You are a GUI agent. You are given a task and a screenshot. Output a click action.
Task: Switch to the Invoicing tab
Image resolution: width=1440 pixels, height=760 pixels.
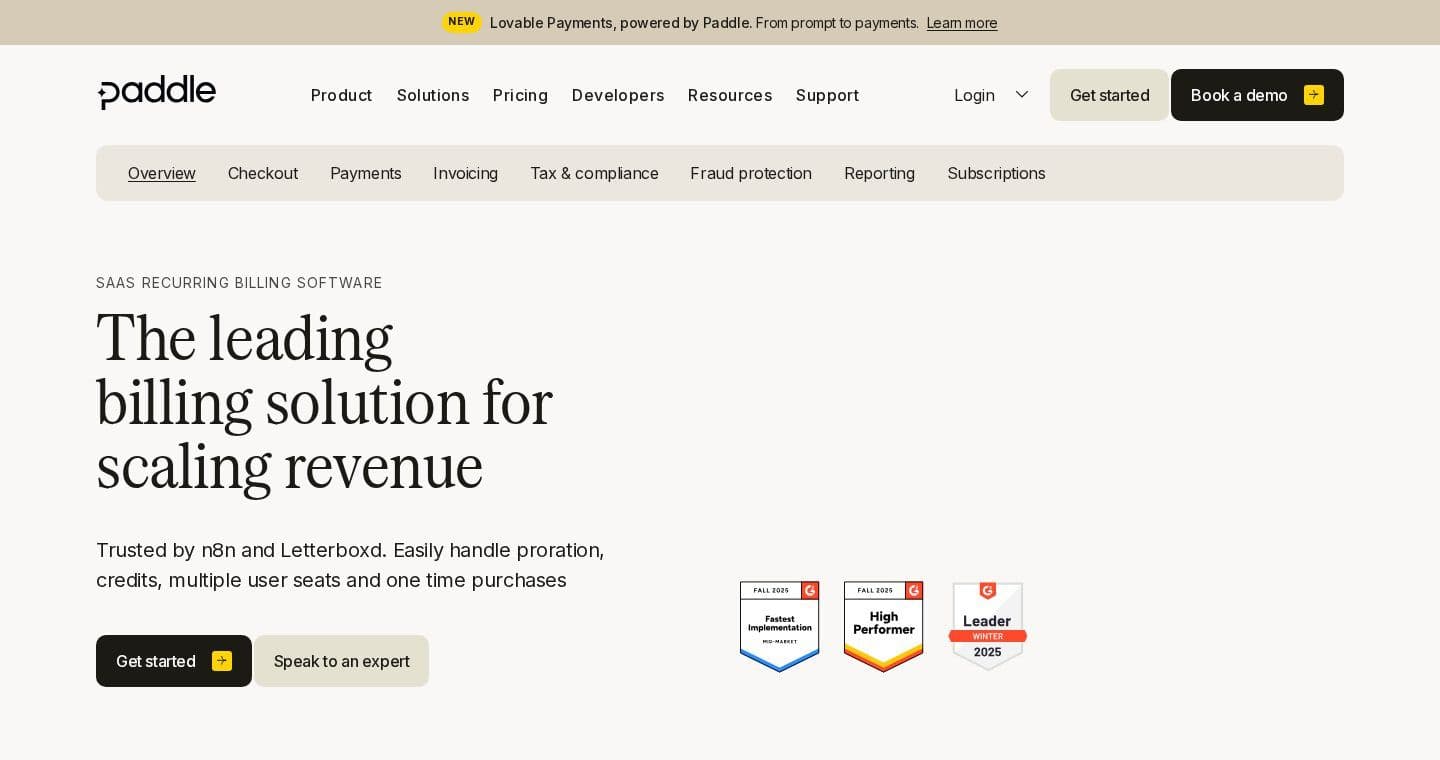pos(465,173)
